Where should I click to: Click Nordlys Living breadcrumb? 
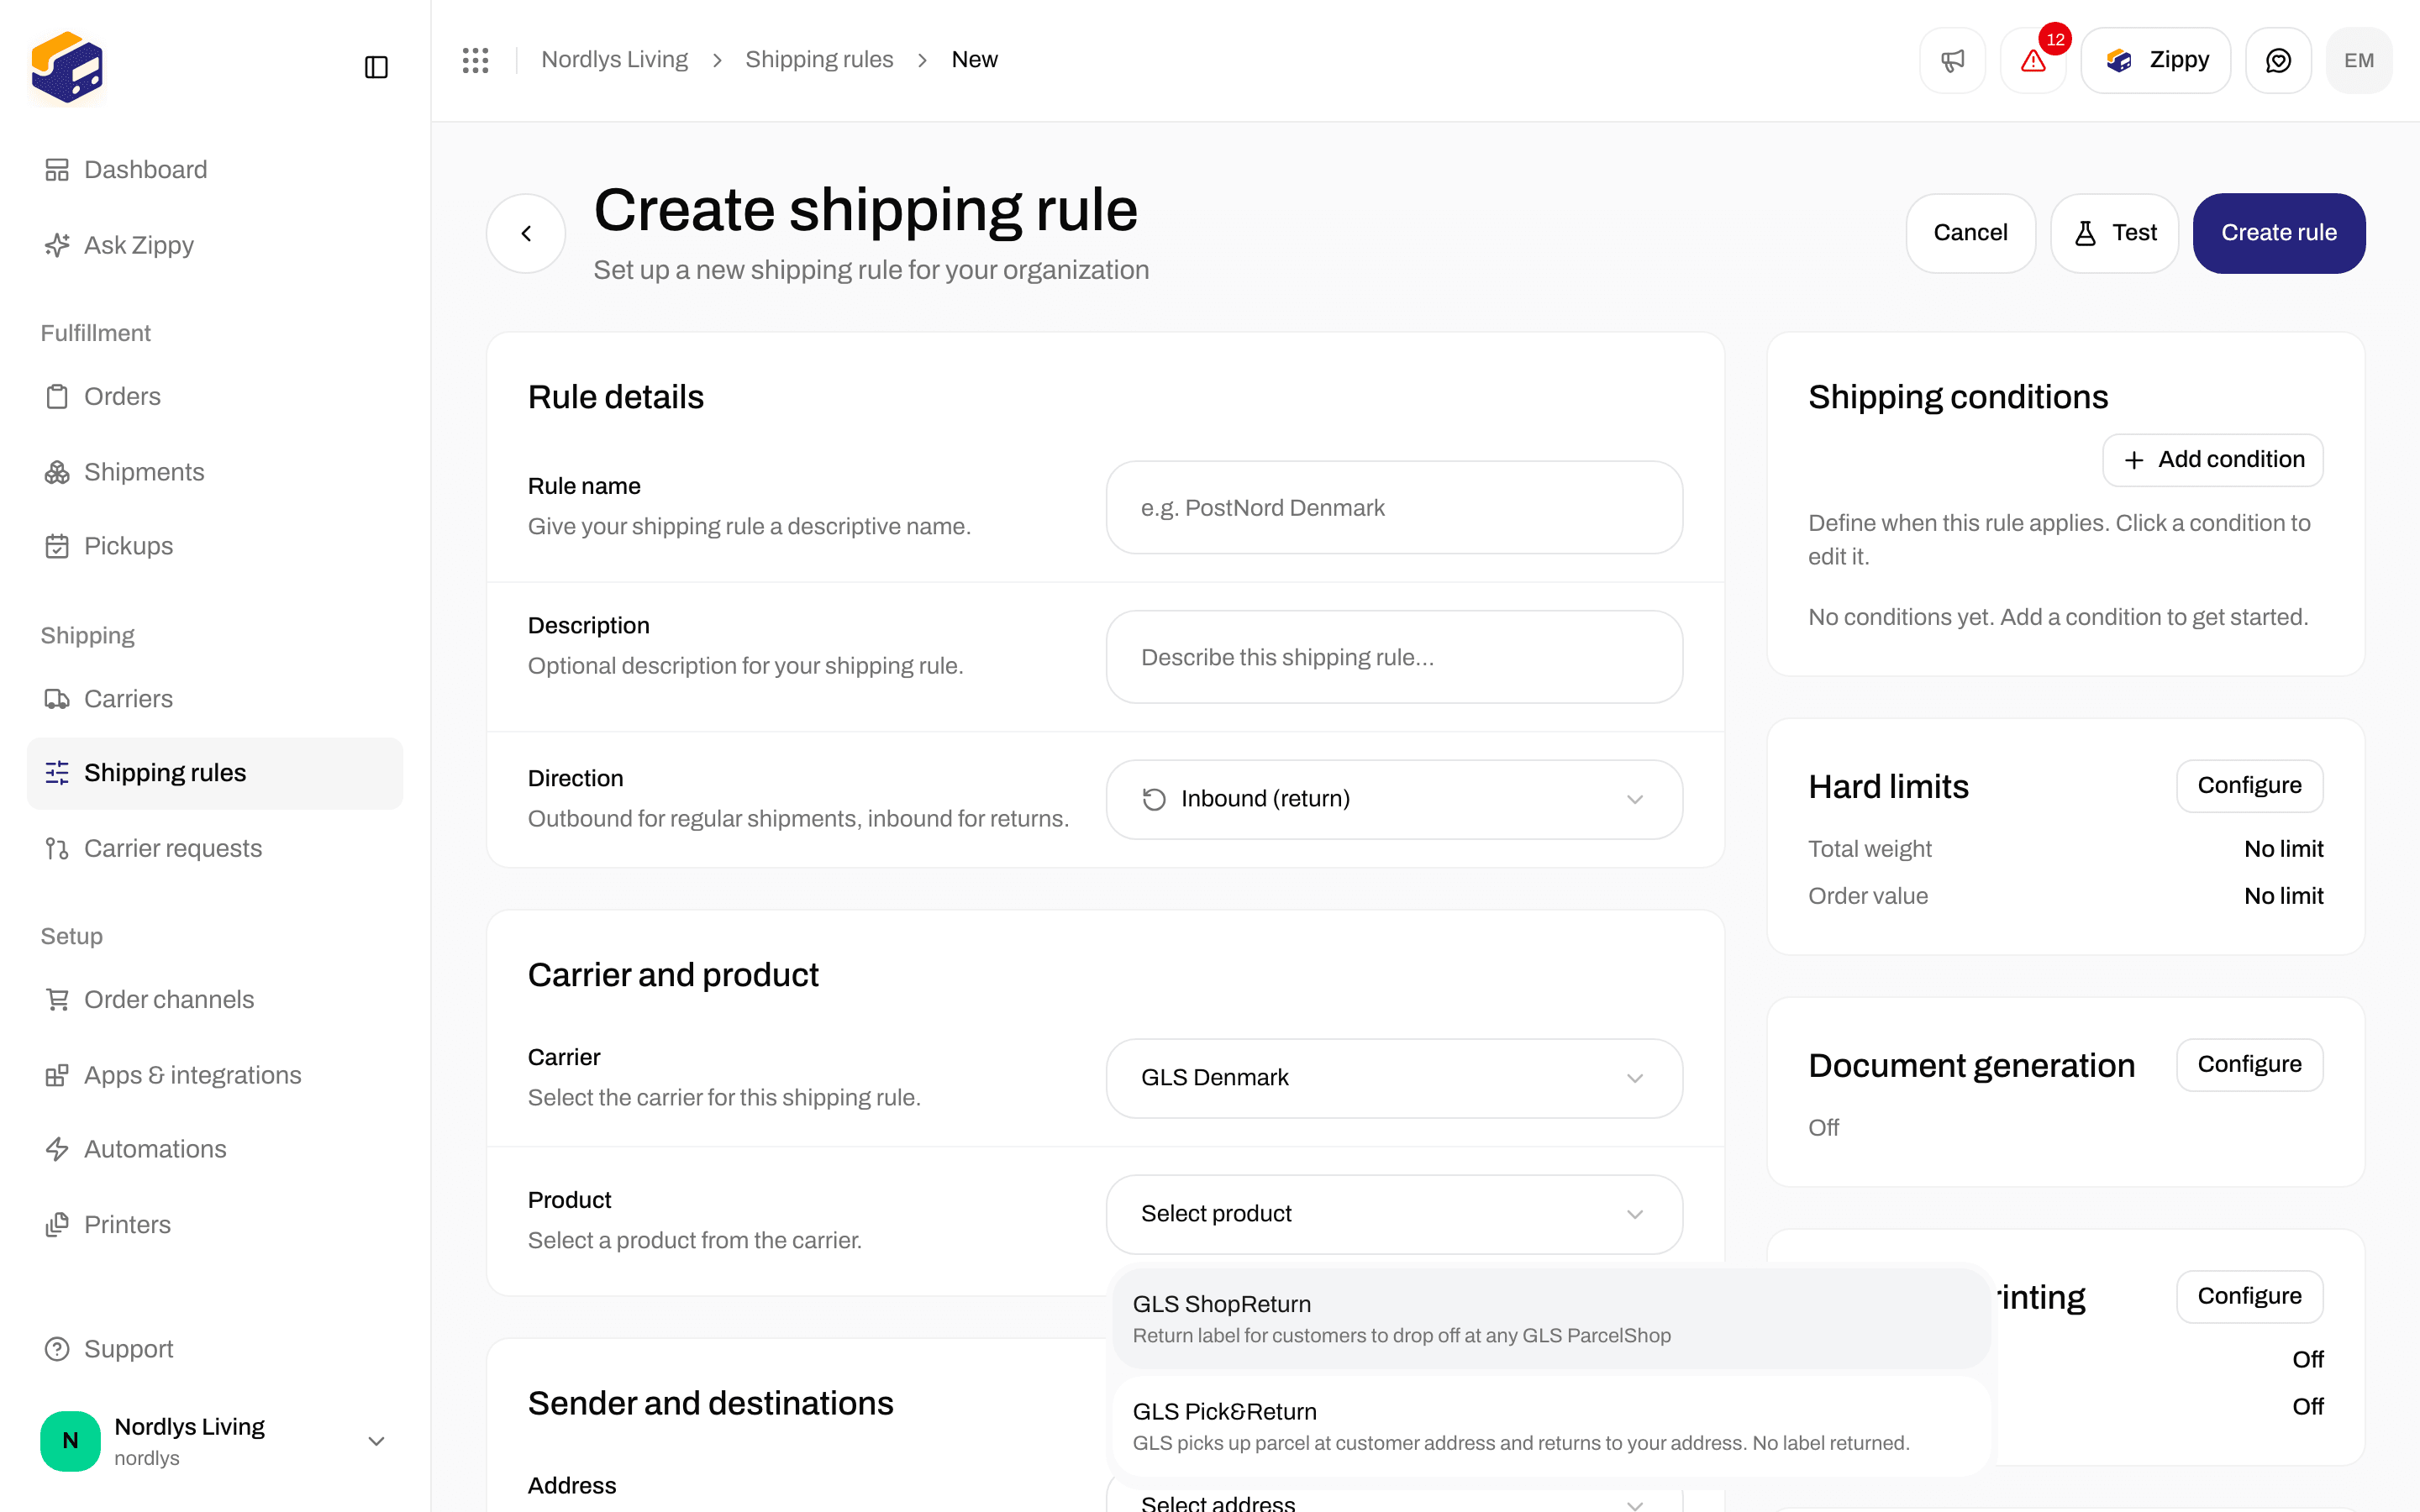(614, 60)
